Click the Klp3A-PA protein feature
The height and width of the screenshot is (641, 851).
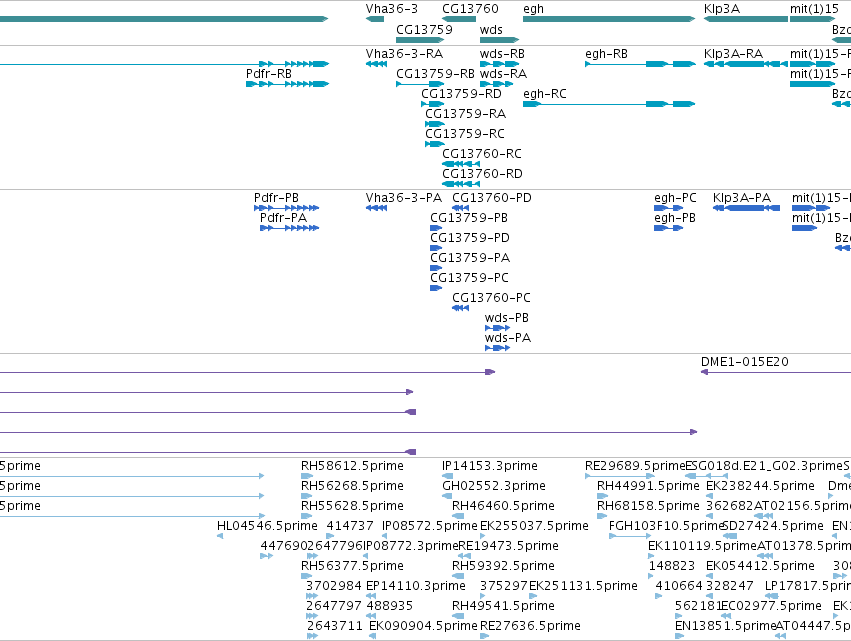[x=746, y=208]
